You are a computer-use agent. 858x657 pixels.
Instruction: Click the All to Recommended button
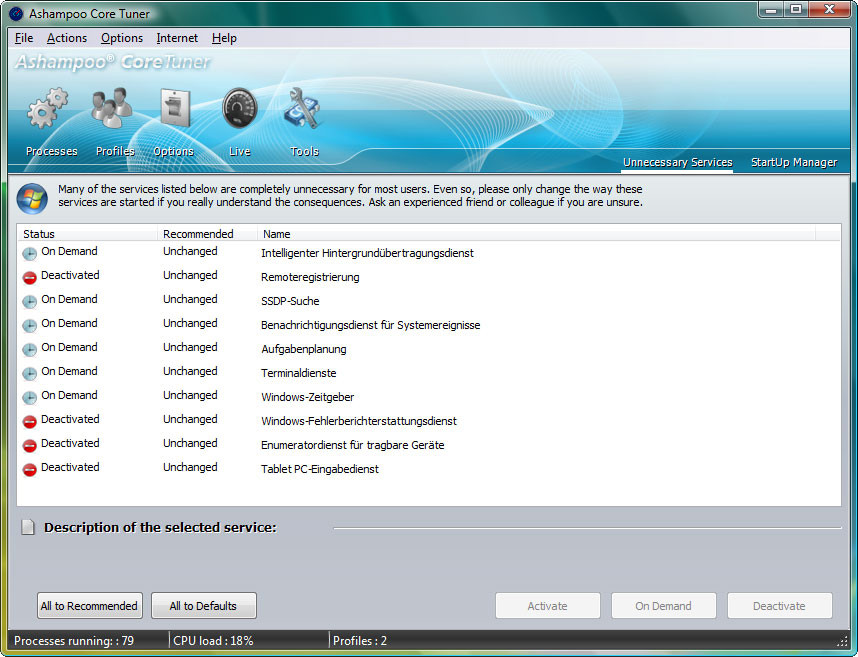pos(90,606)
